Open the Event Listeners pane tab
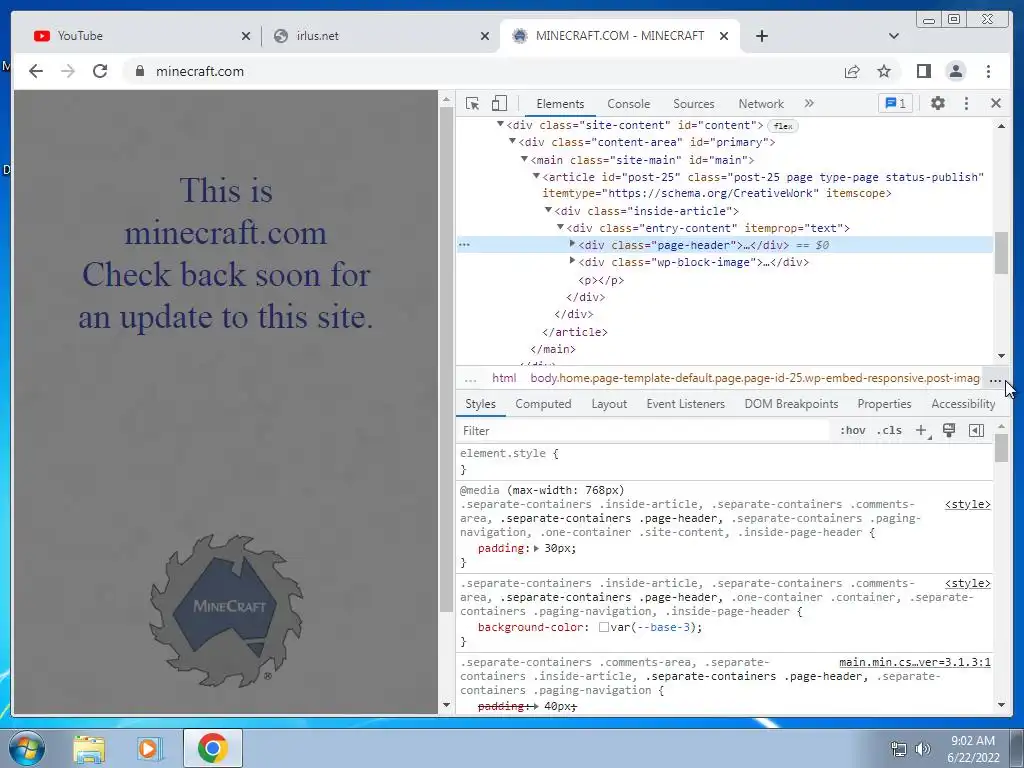The height and width of the screenshot is (768, 1024). [686, 404]
